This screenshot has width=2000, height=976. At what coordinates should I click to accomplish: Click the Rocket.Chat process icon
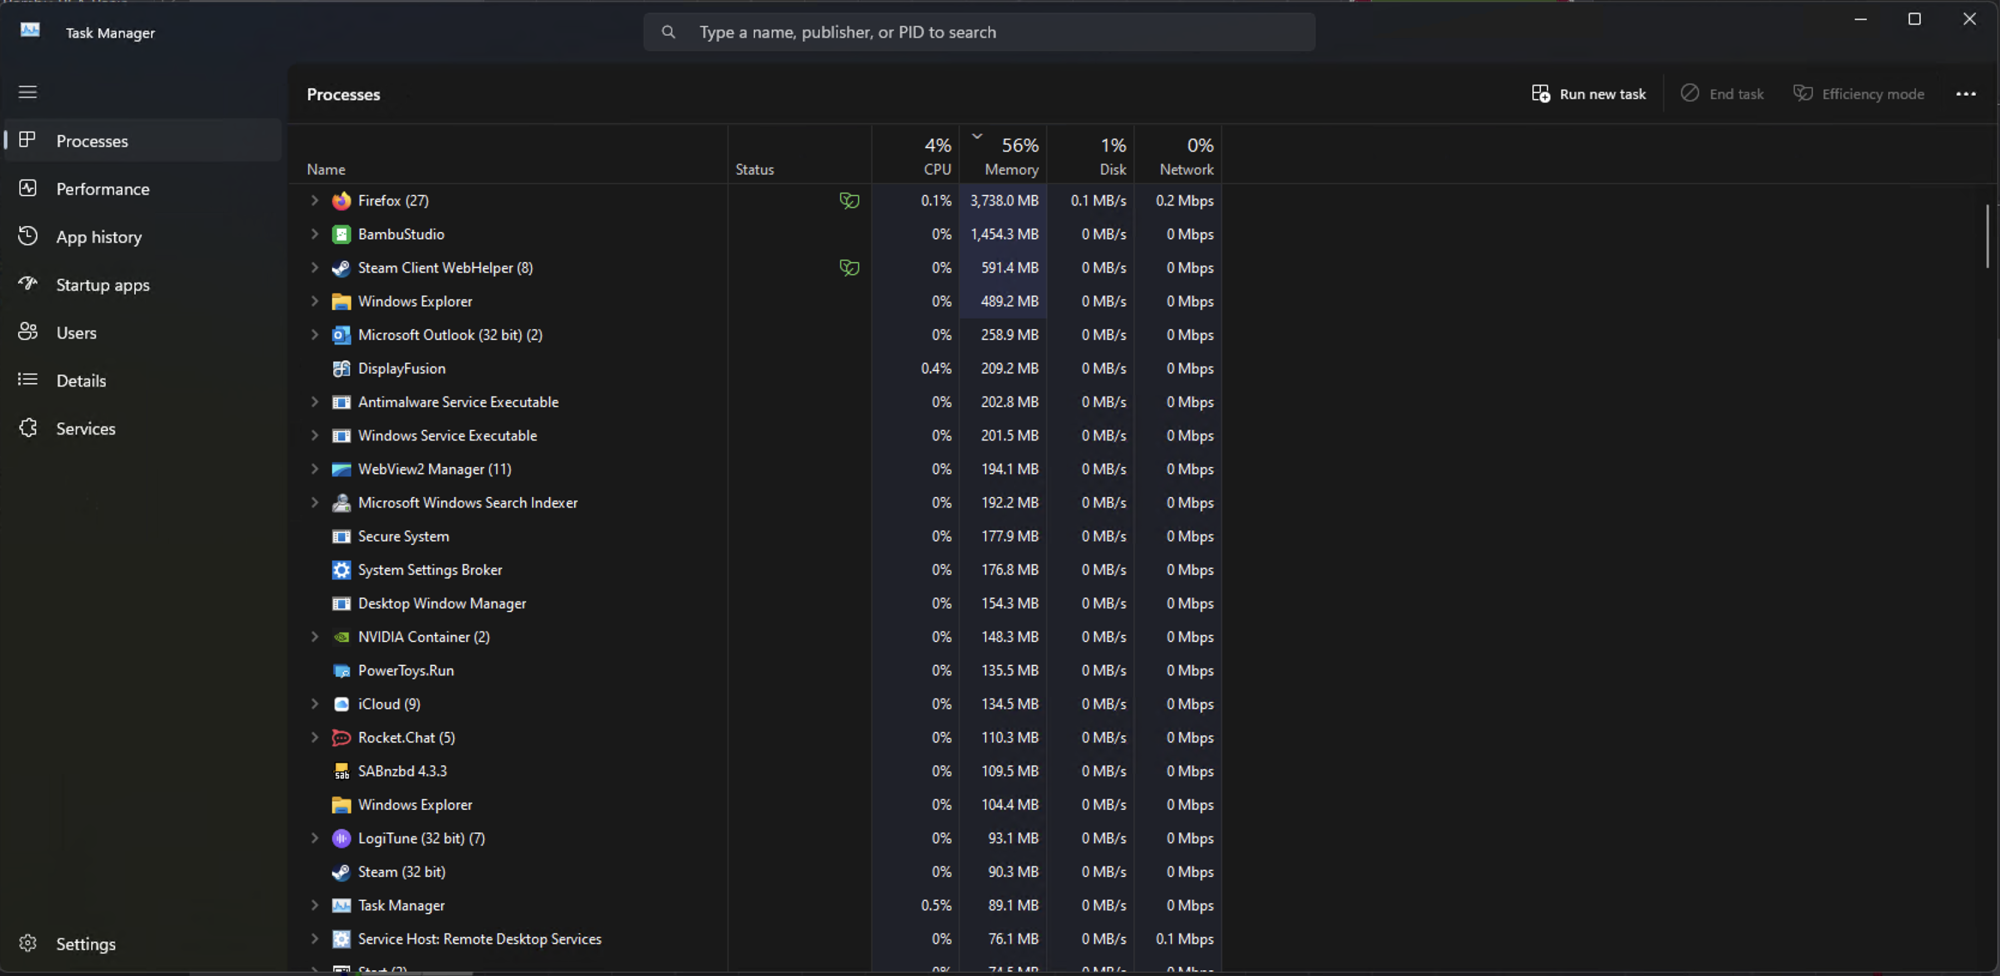pos(341,738)
